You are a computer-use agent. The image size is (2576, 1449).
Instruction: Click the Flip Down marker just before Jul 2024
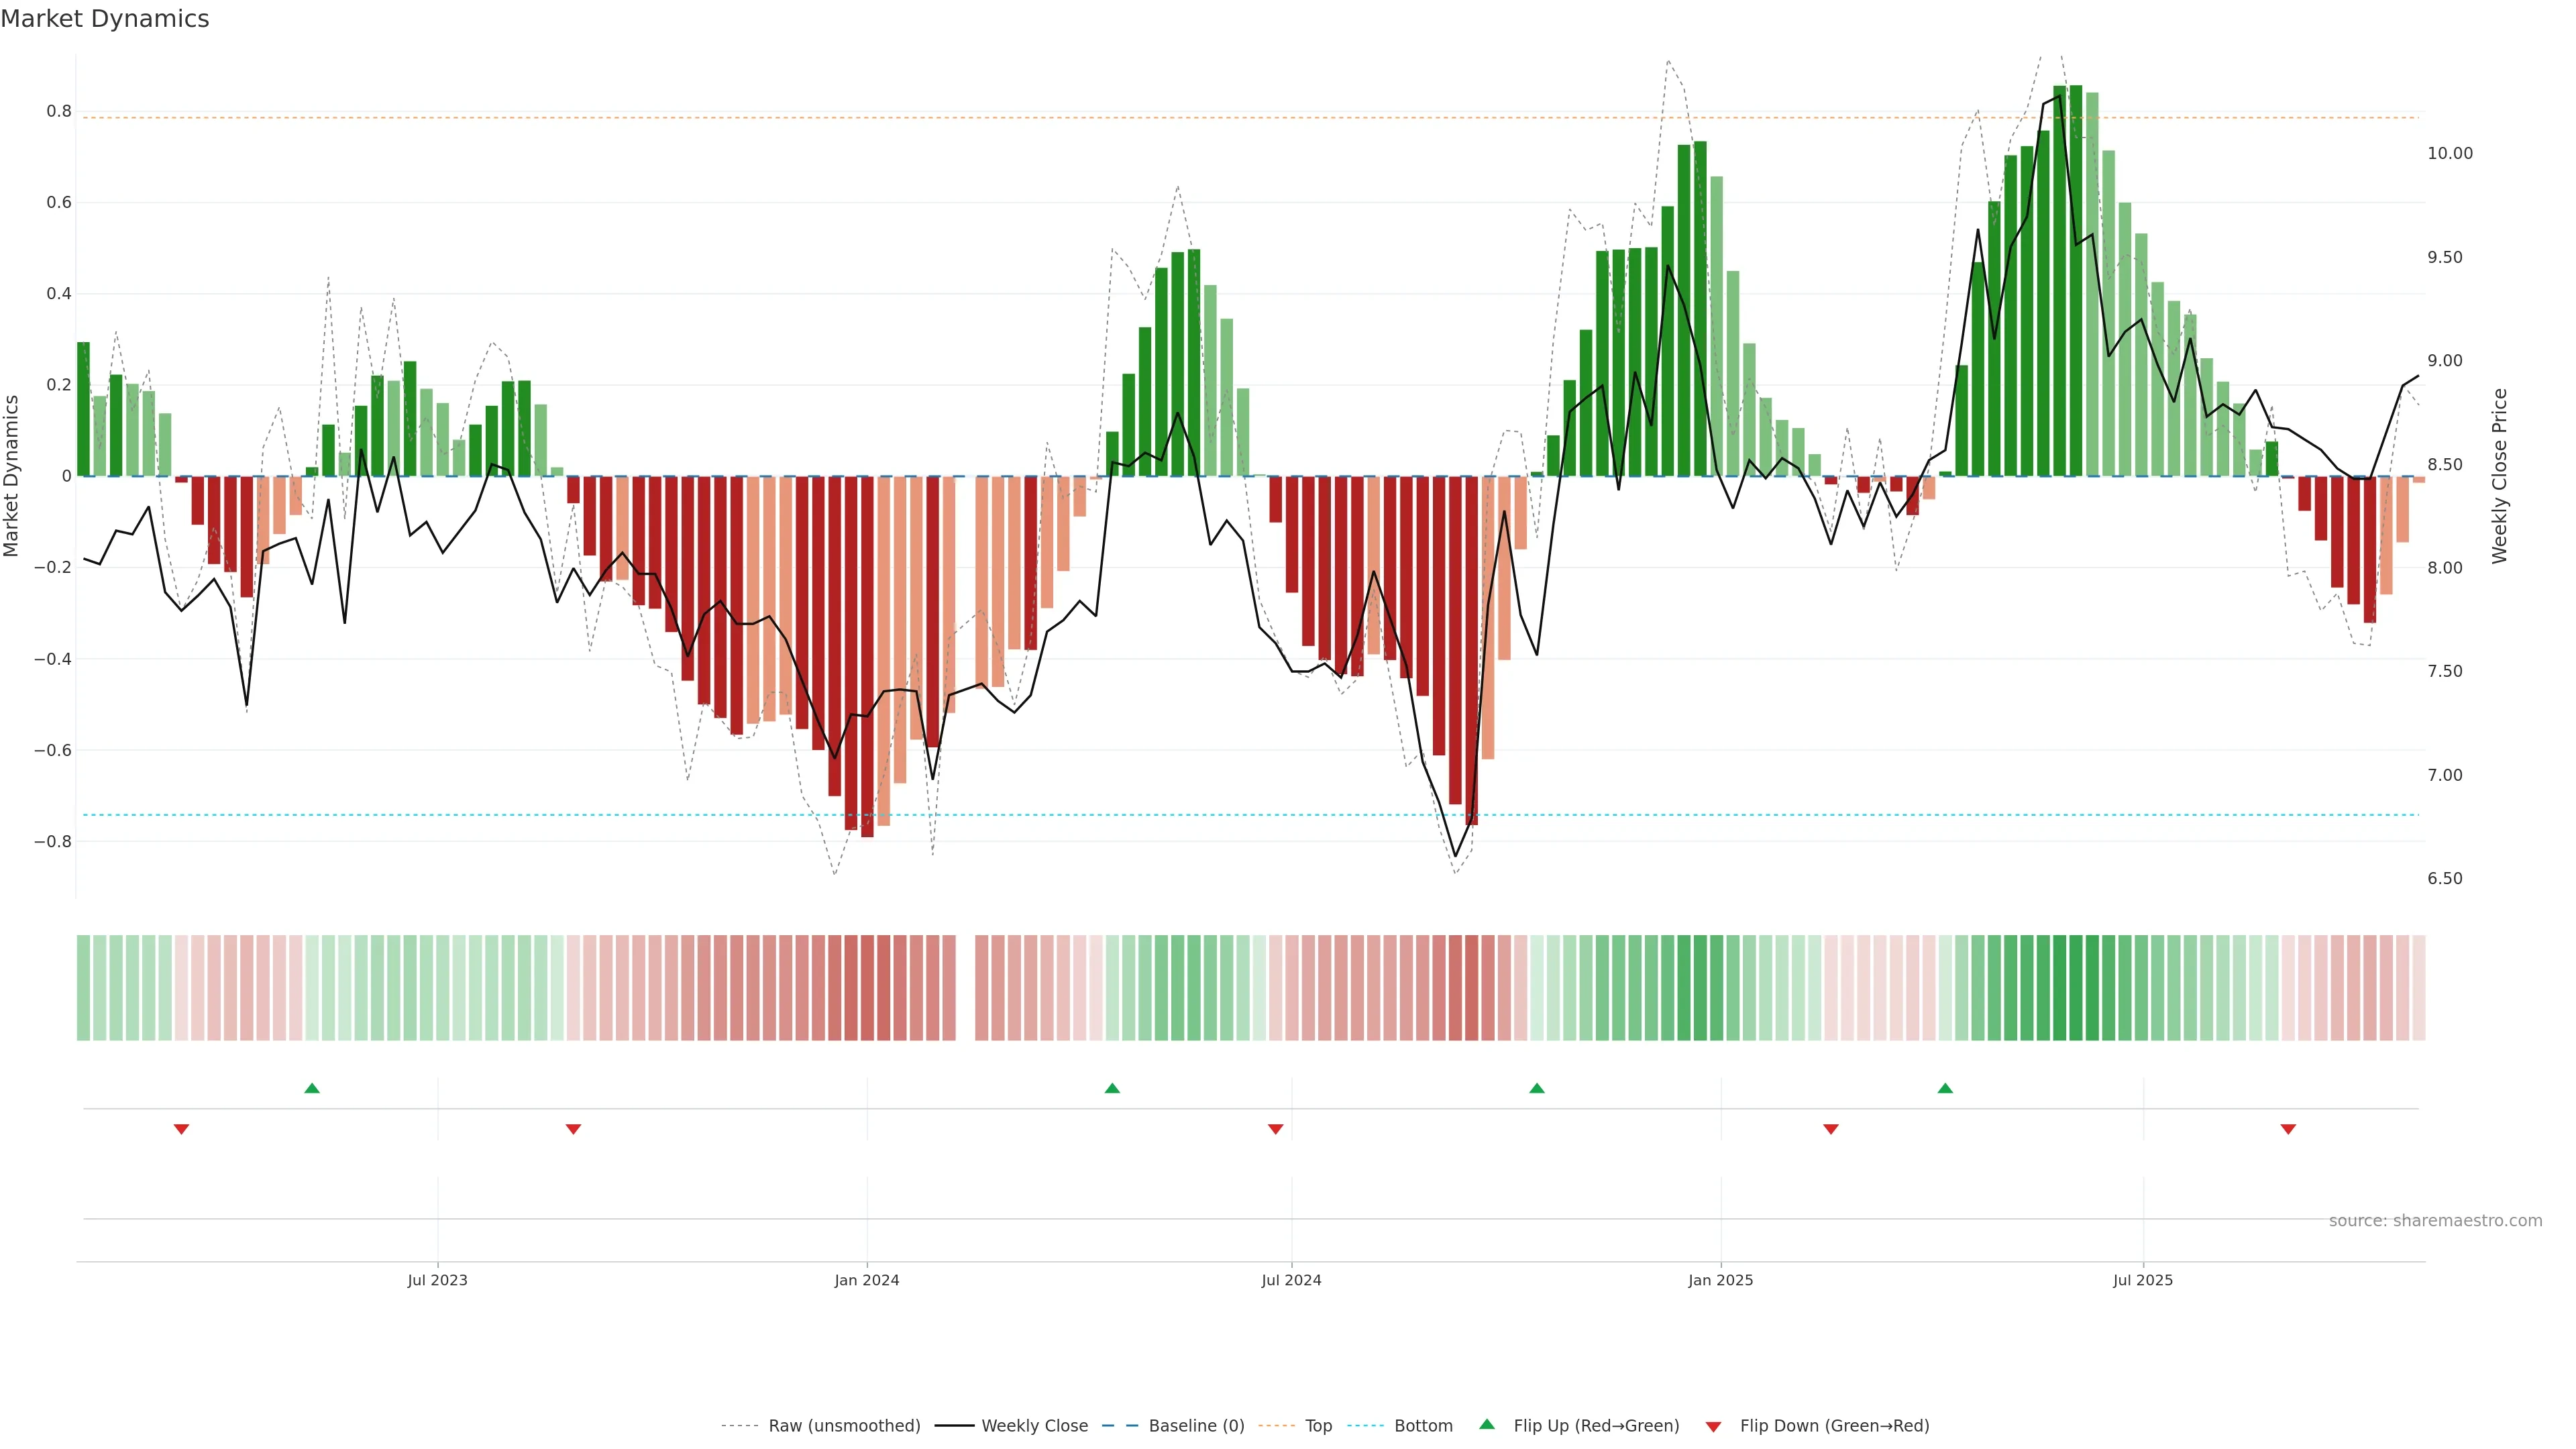point(1275,1129)
